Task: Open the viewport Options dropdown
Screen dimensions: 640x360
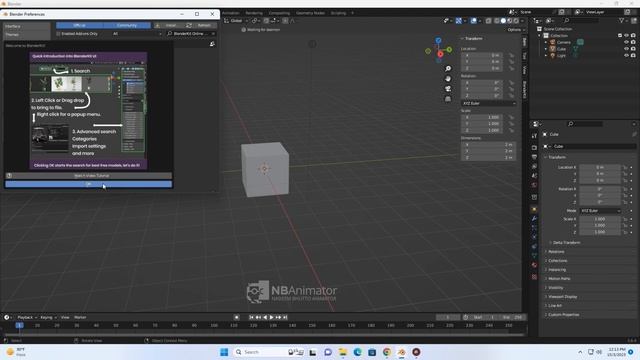Action: coord(516,30)
